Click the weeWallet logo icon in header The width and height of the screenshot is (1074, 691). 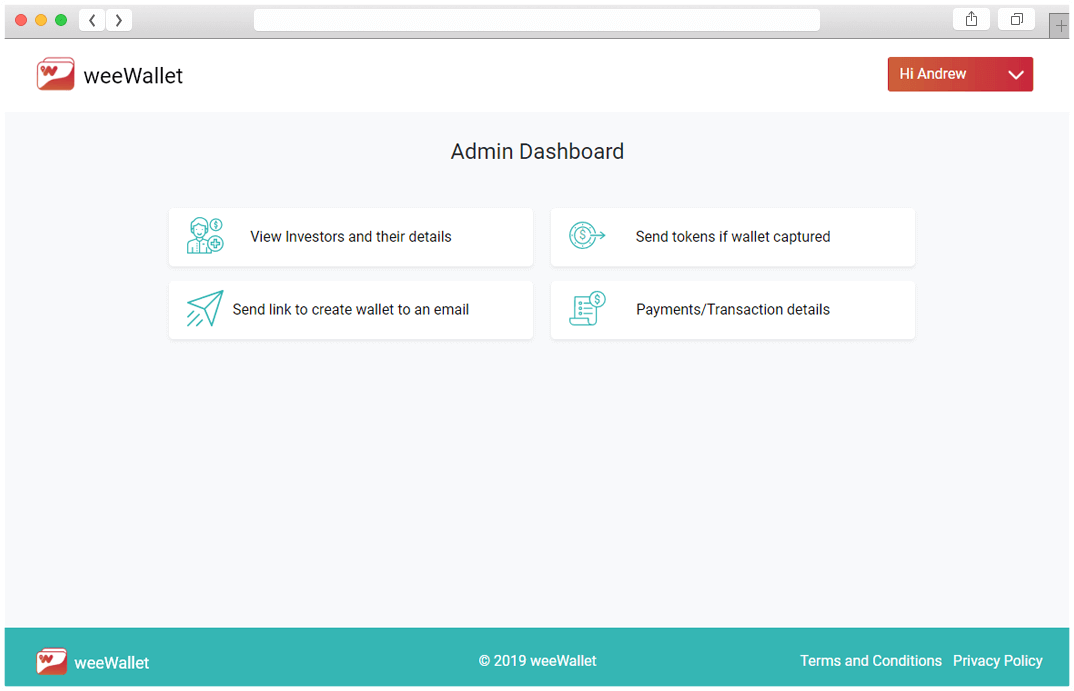coord(56,75)
